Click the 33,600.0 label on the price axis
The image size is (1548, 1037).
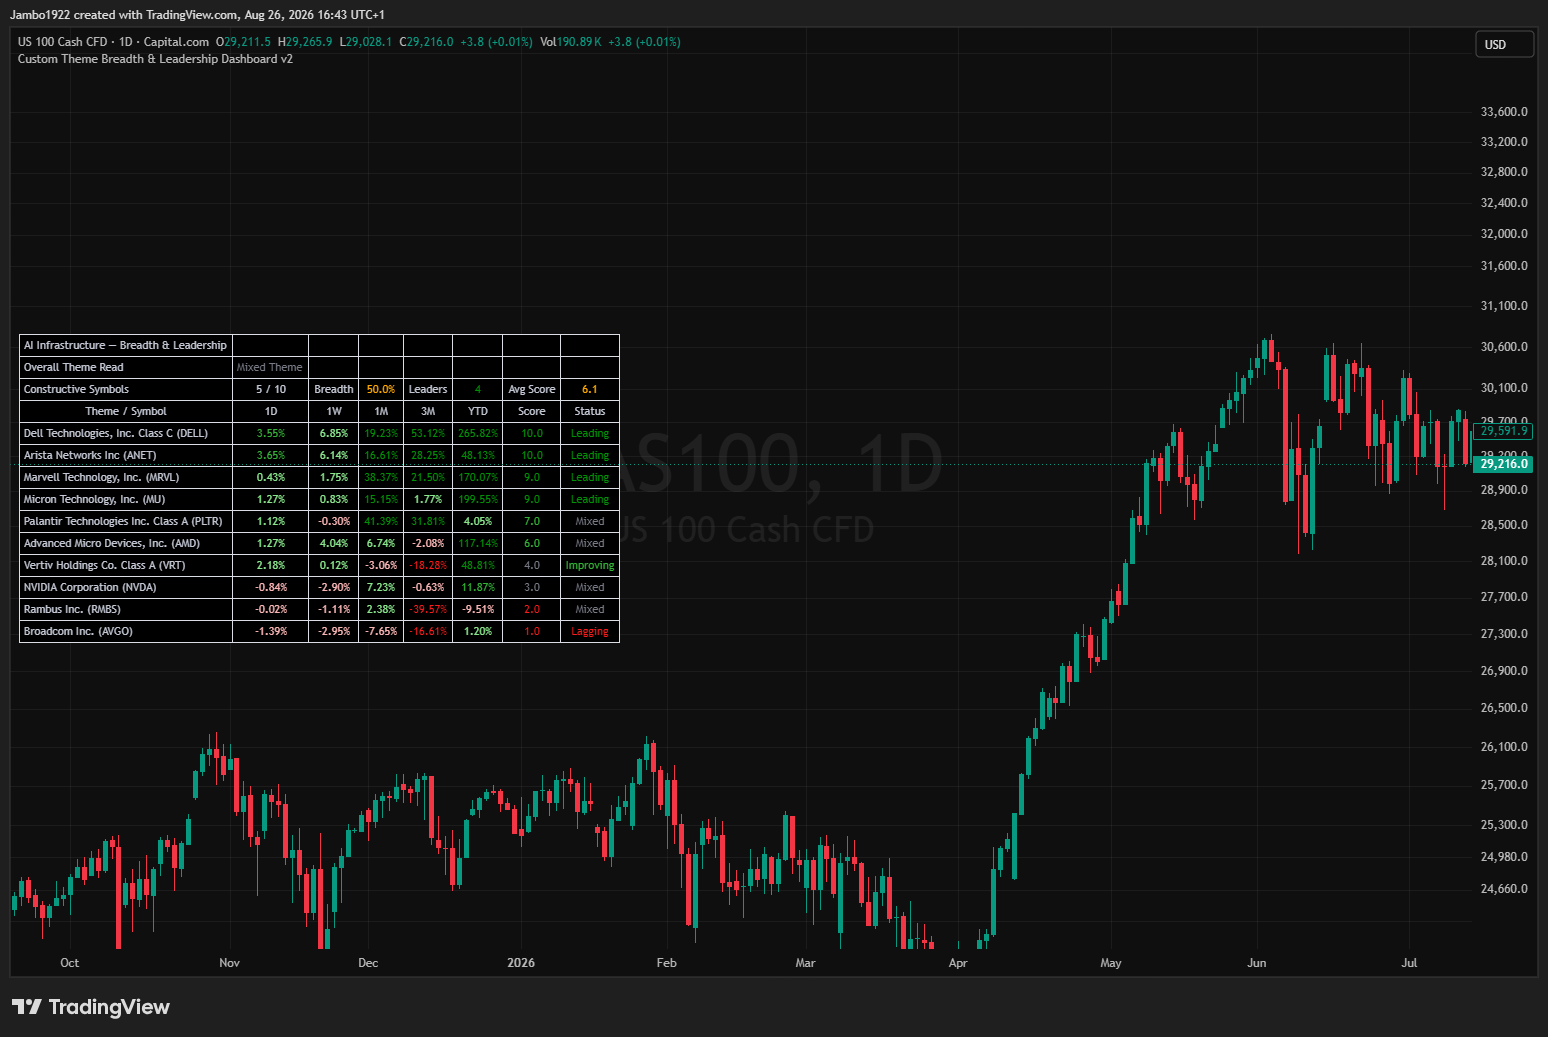(1504, 112)
